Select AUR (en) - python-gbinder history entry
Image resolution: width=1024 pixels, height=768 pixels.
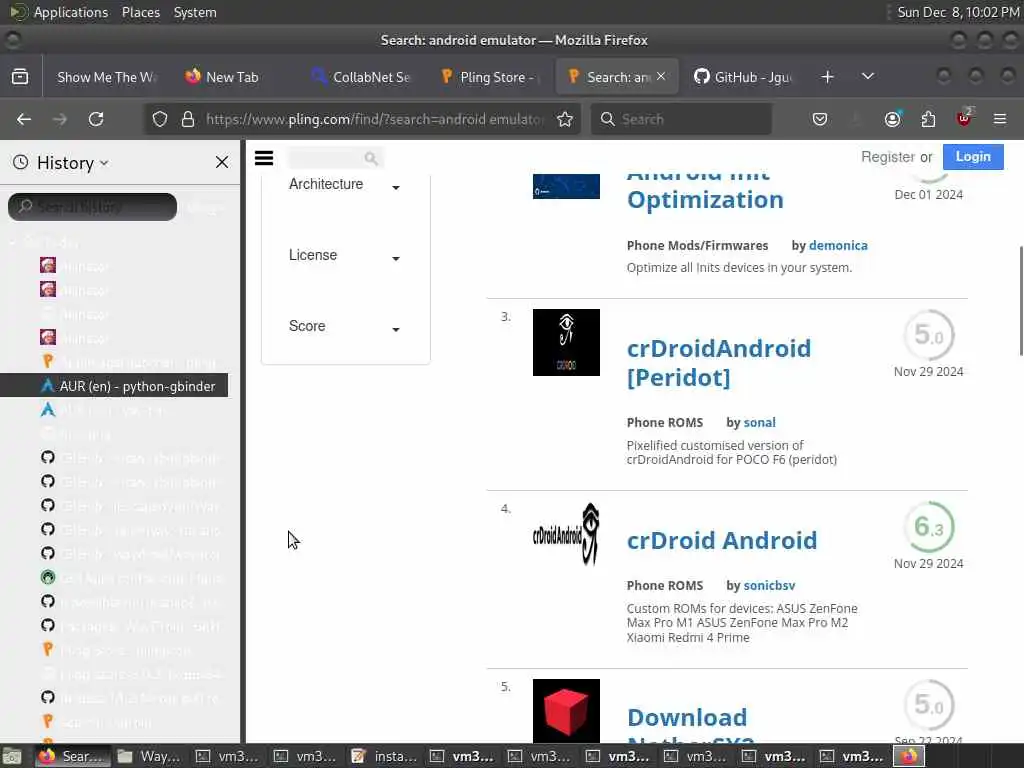pos(114,386)
